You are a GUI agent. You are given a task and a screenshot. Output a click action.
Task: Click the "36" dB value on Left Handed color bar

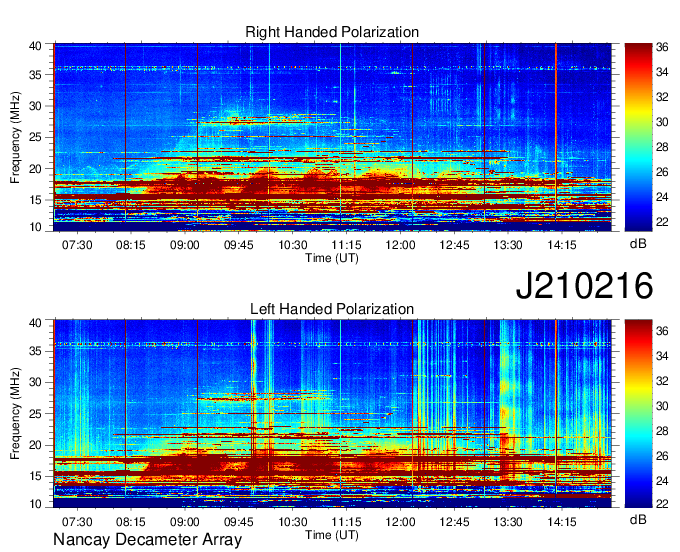click(662, 331)
